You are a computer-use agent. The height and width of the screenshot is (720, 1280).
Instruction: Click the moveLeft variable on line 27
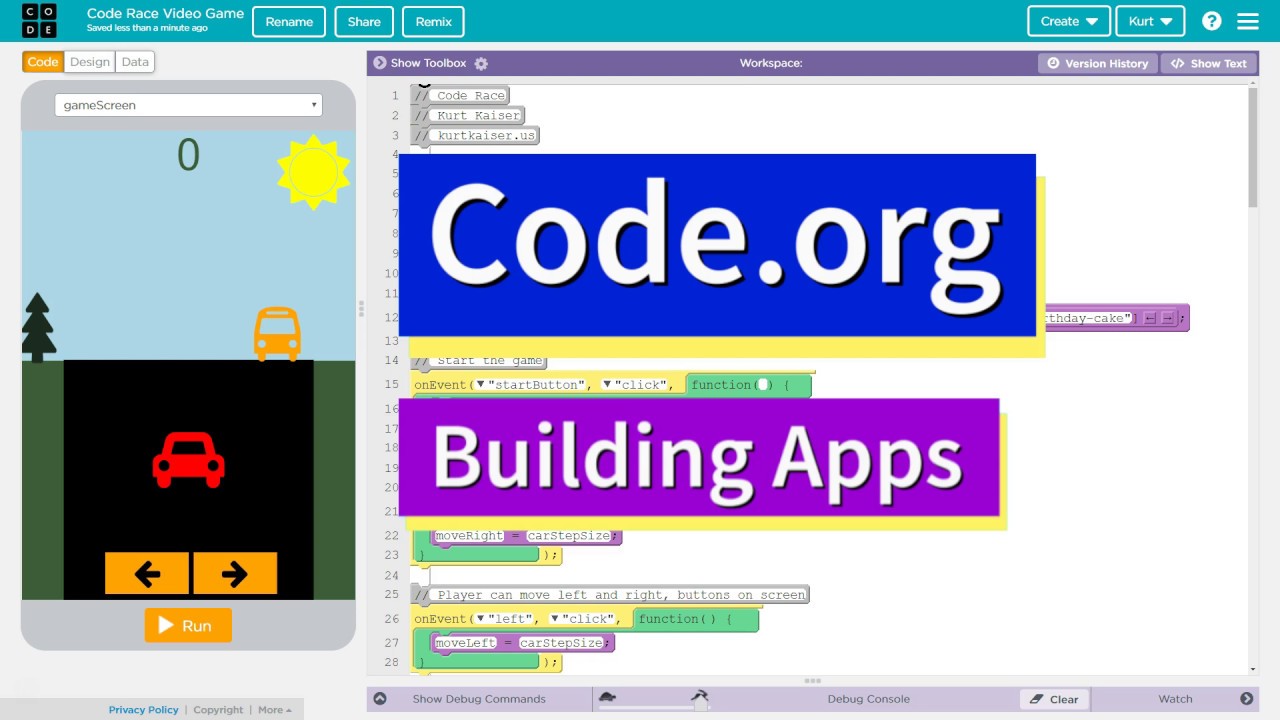(x=465, y=643)
